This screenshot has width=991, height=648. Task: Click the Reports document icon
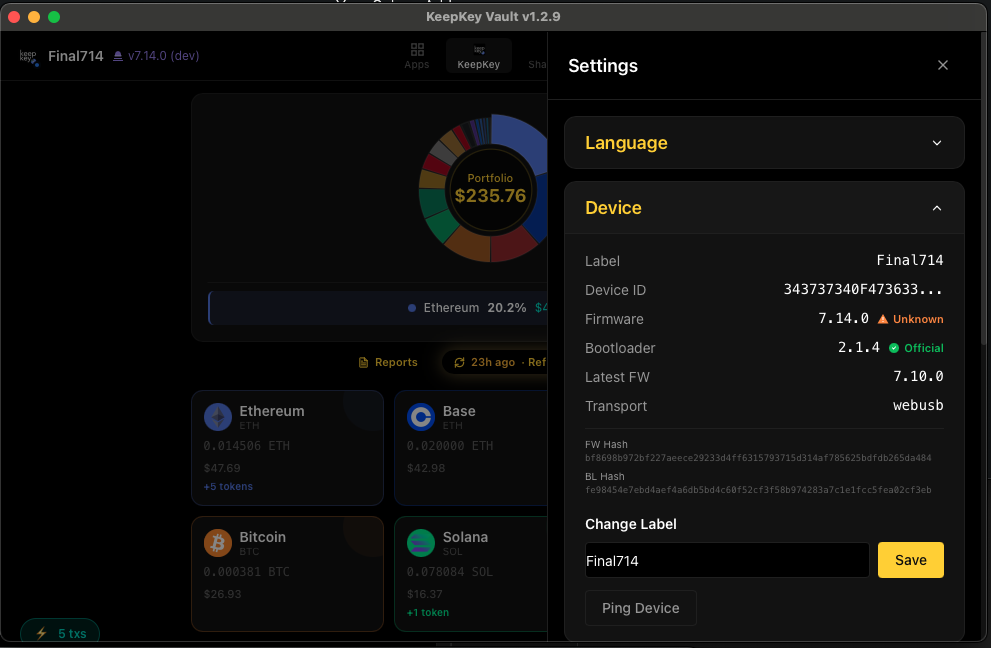click(x=364, y=362)
